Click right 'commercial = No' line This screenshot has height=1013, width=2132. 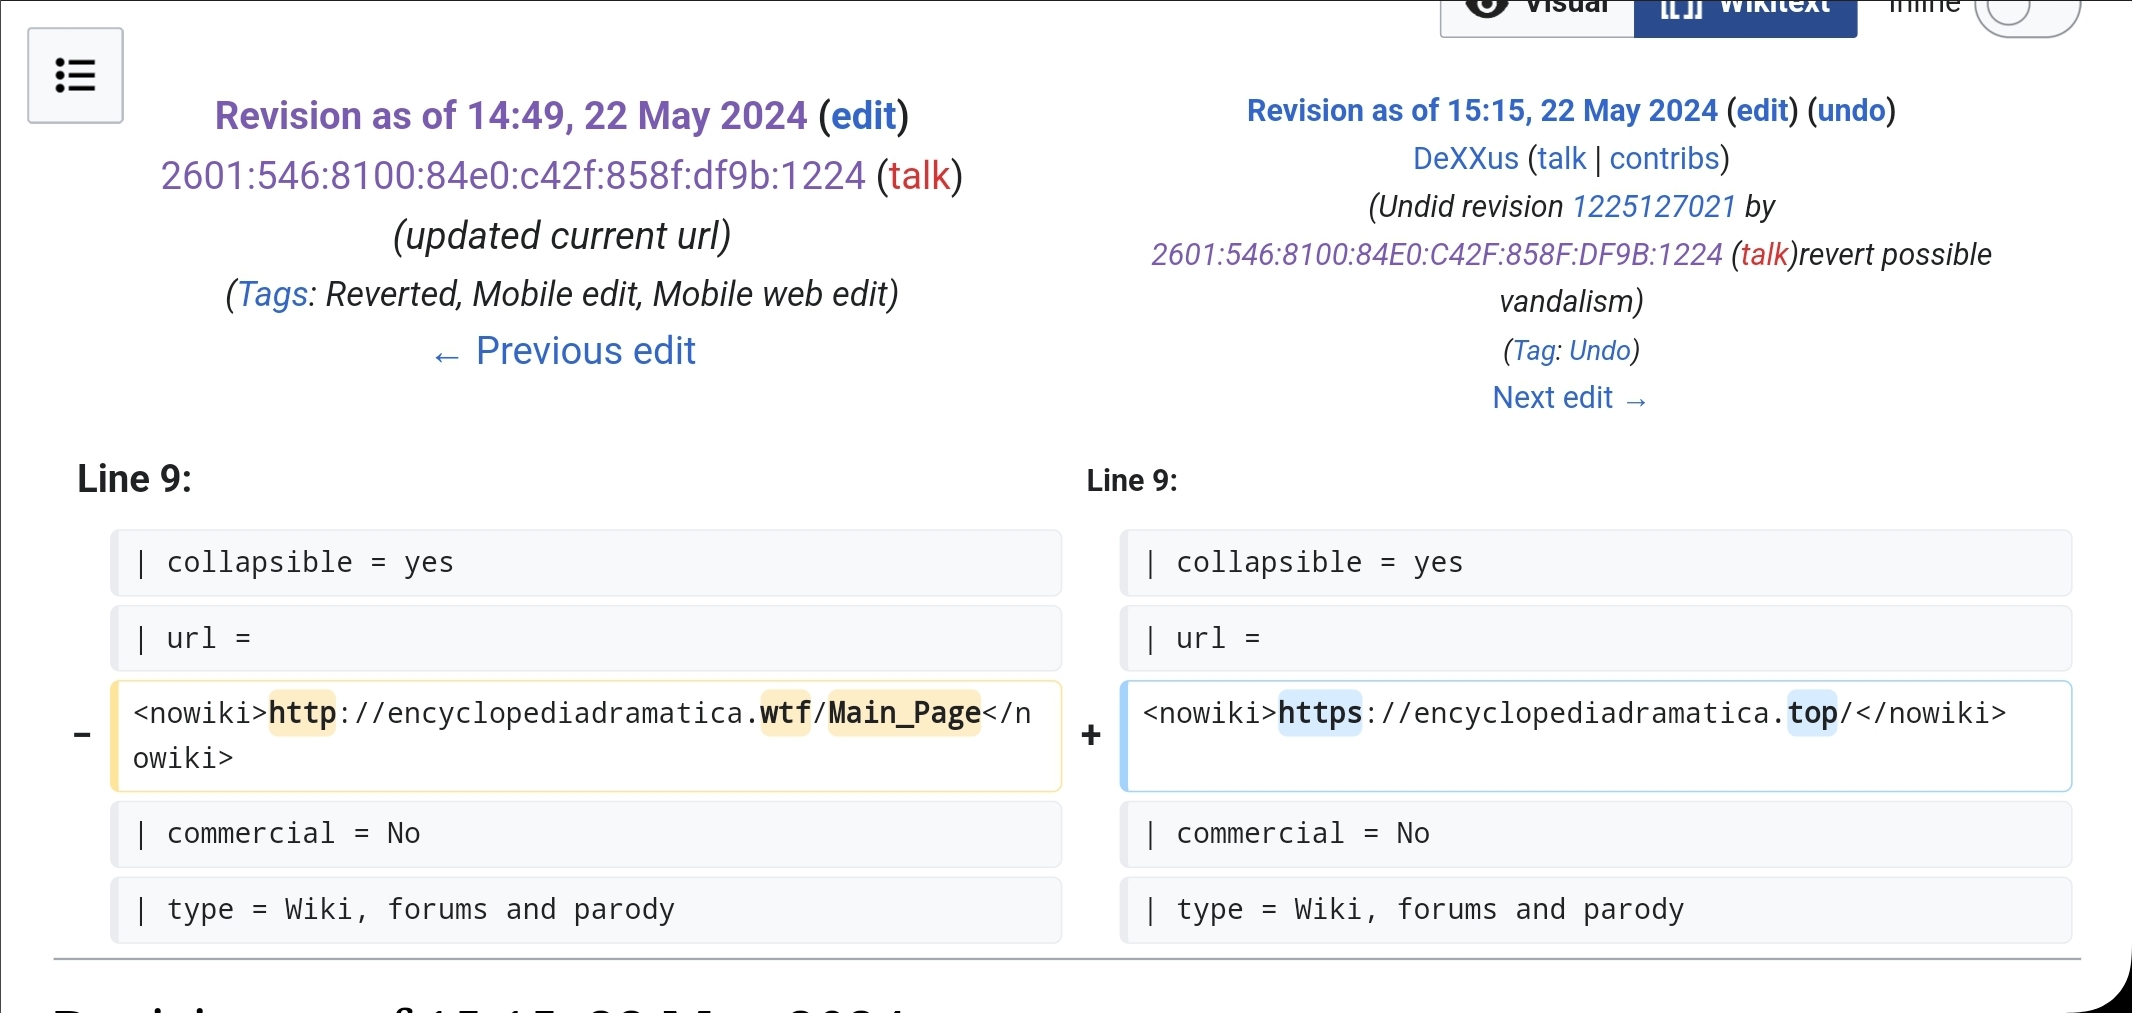[x=1596, y=834]
